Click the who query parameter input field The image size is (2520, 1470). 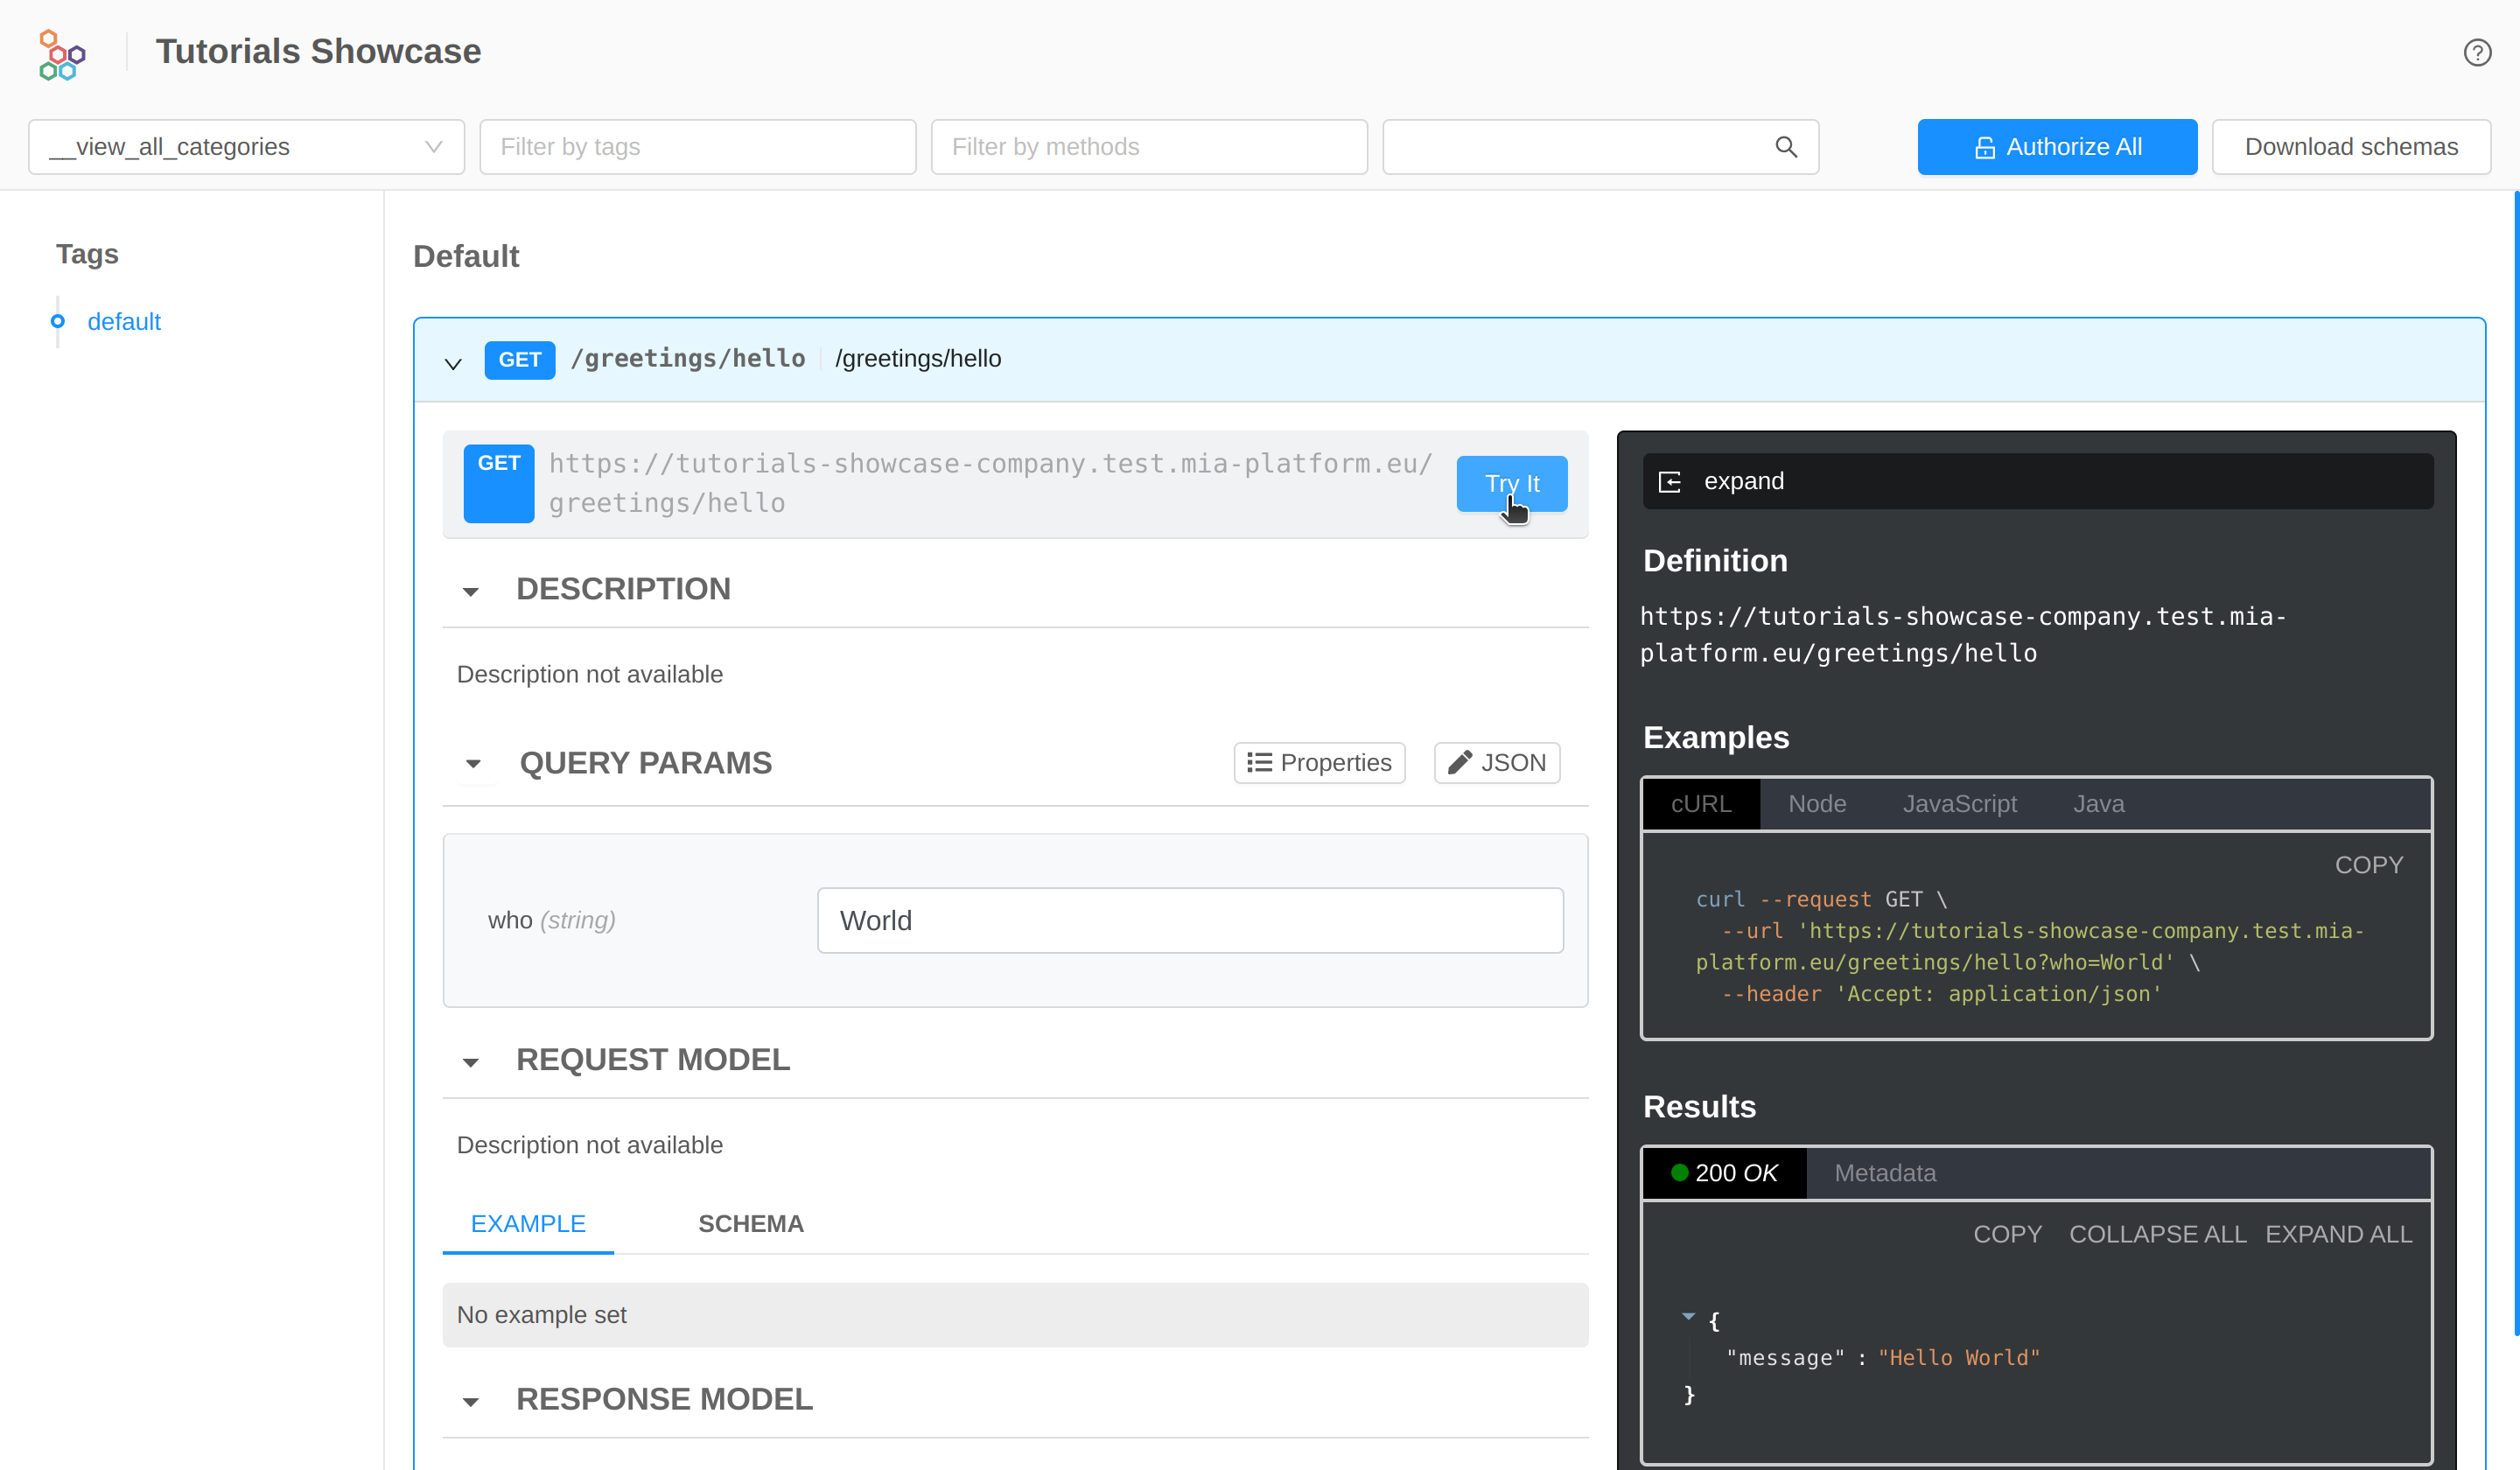click(1189, 920)
